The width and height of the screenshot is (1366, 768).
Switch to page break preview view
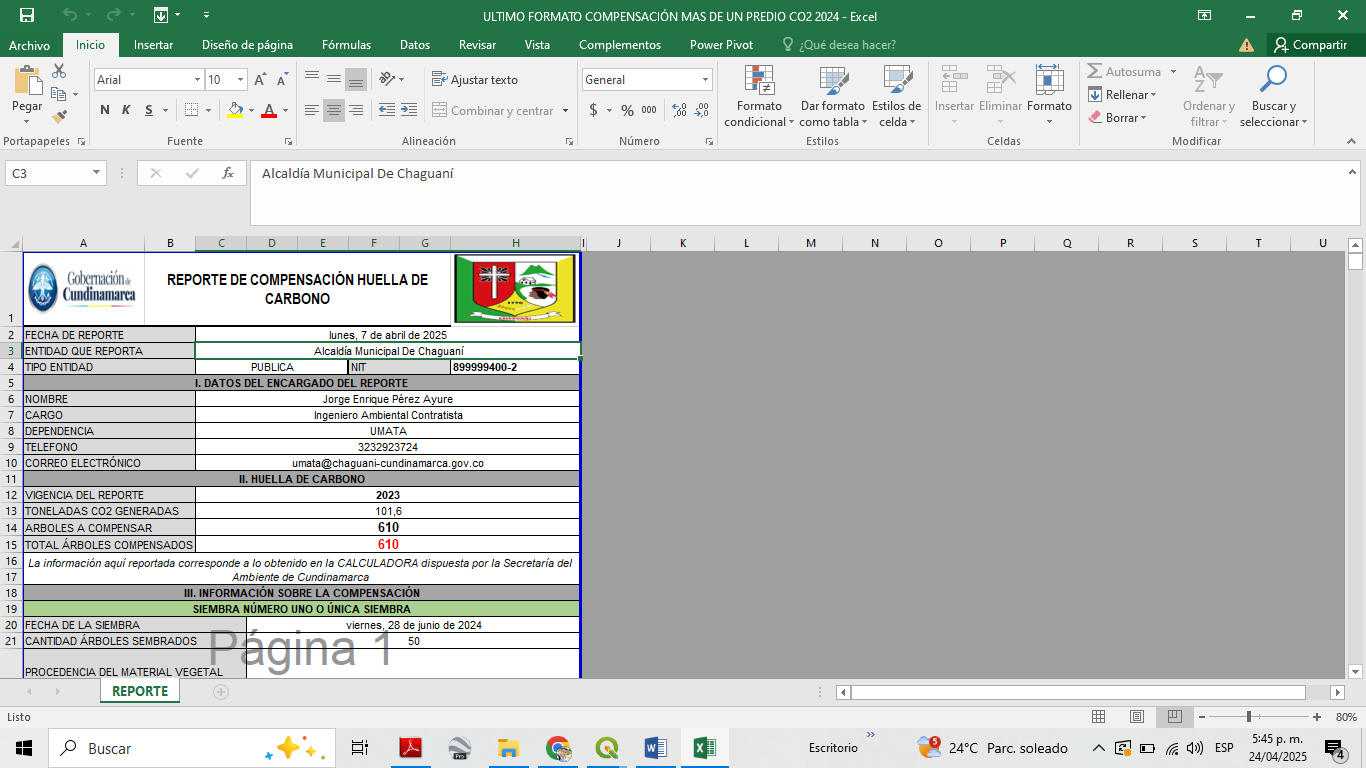pos(1175,717)
